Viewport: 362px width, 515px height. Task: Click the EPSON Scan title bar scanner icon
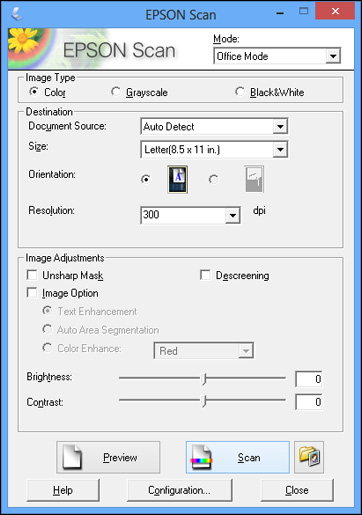[16, 14]
